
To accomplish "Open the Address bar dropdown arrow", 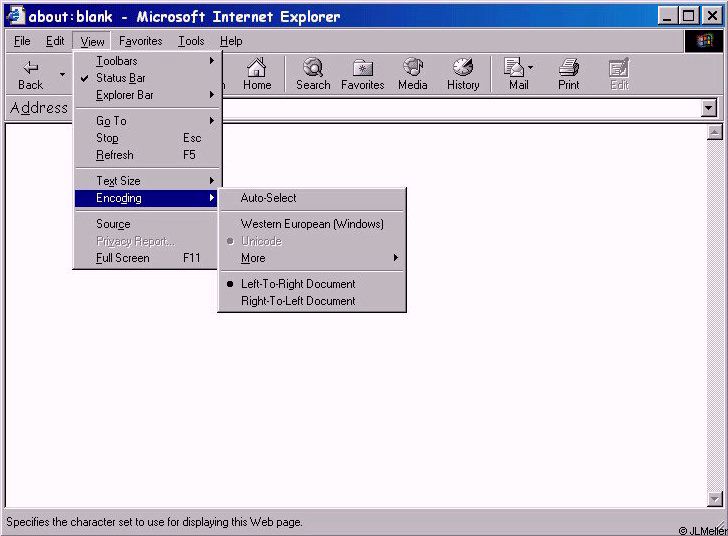I will (x=708, y=108).
